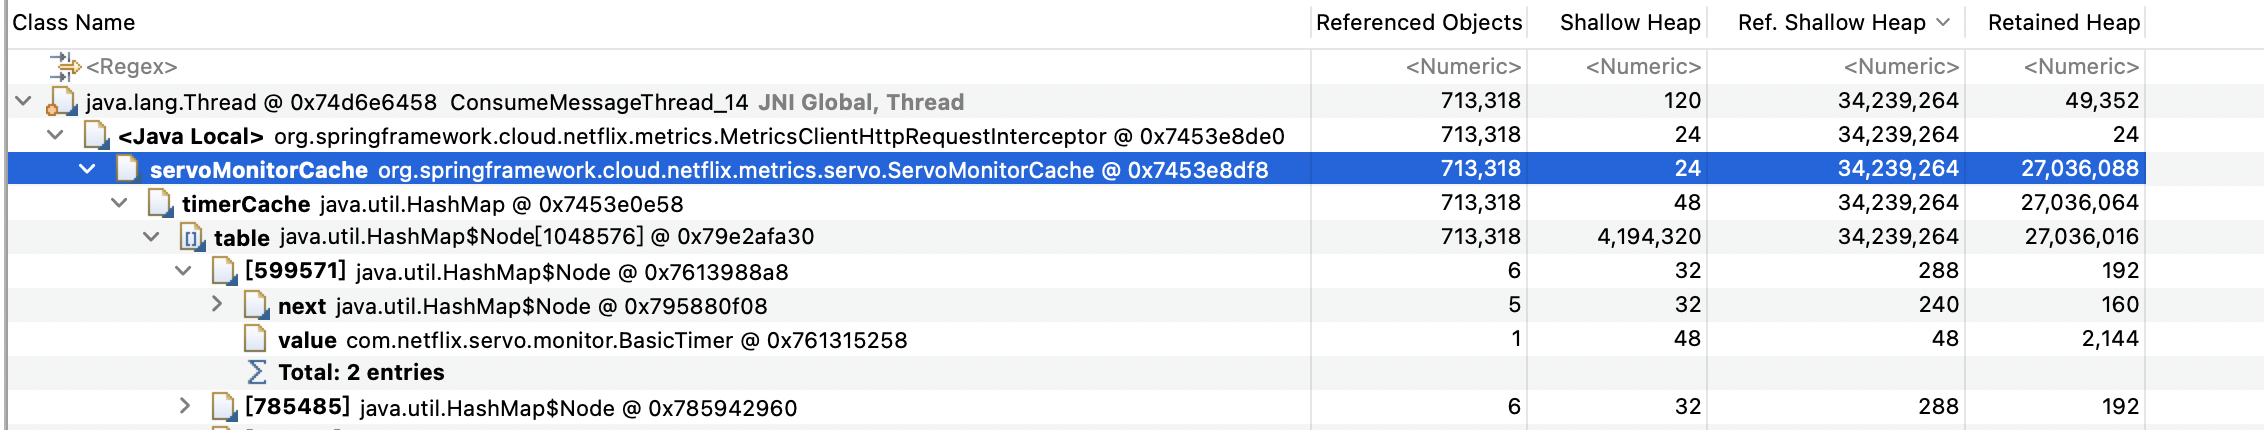Expand the [785485] HashMap$Node entry
This screenshot has width=2264, height=430.
[184, 405]
